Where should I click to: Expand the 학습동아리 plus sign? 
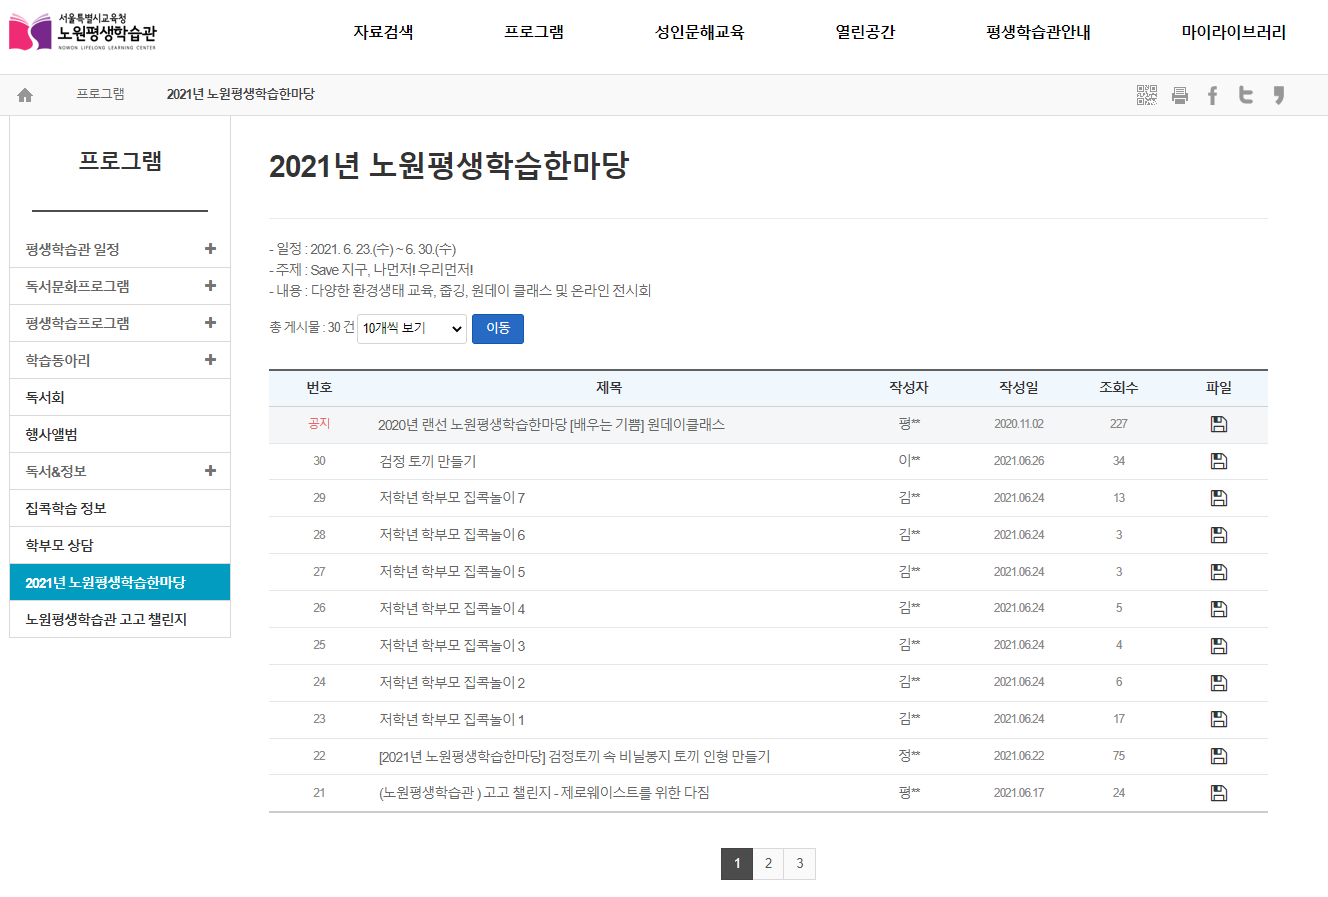(x=210, y=360)
